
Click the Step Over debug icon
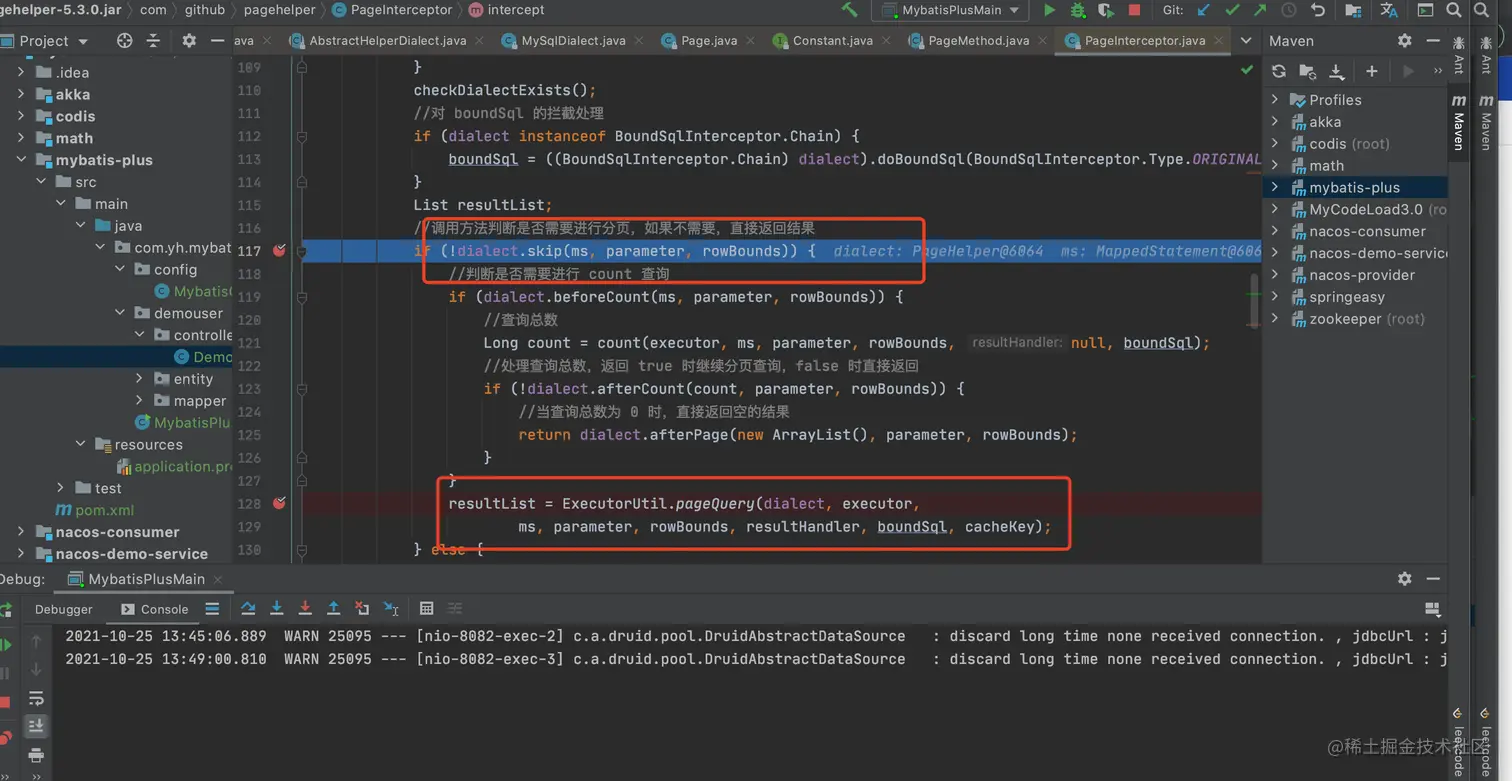coord(248,608)
